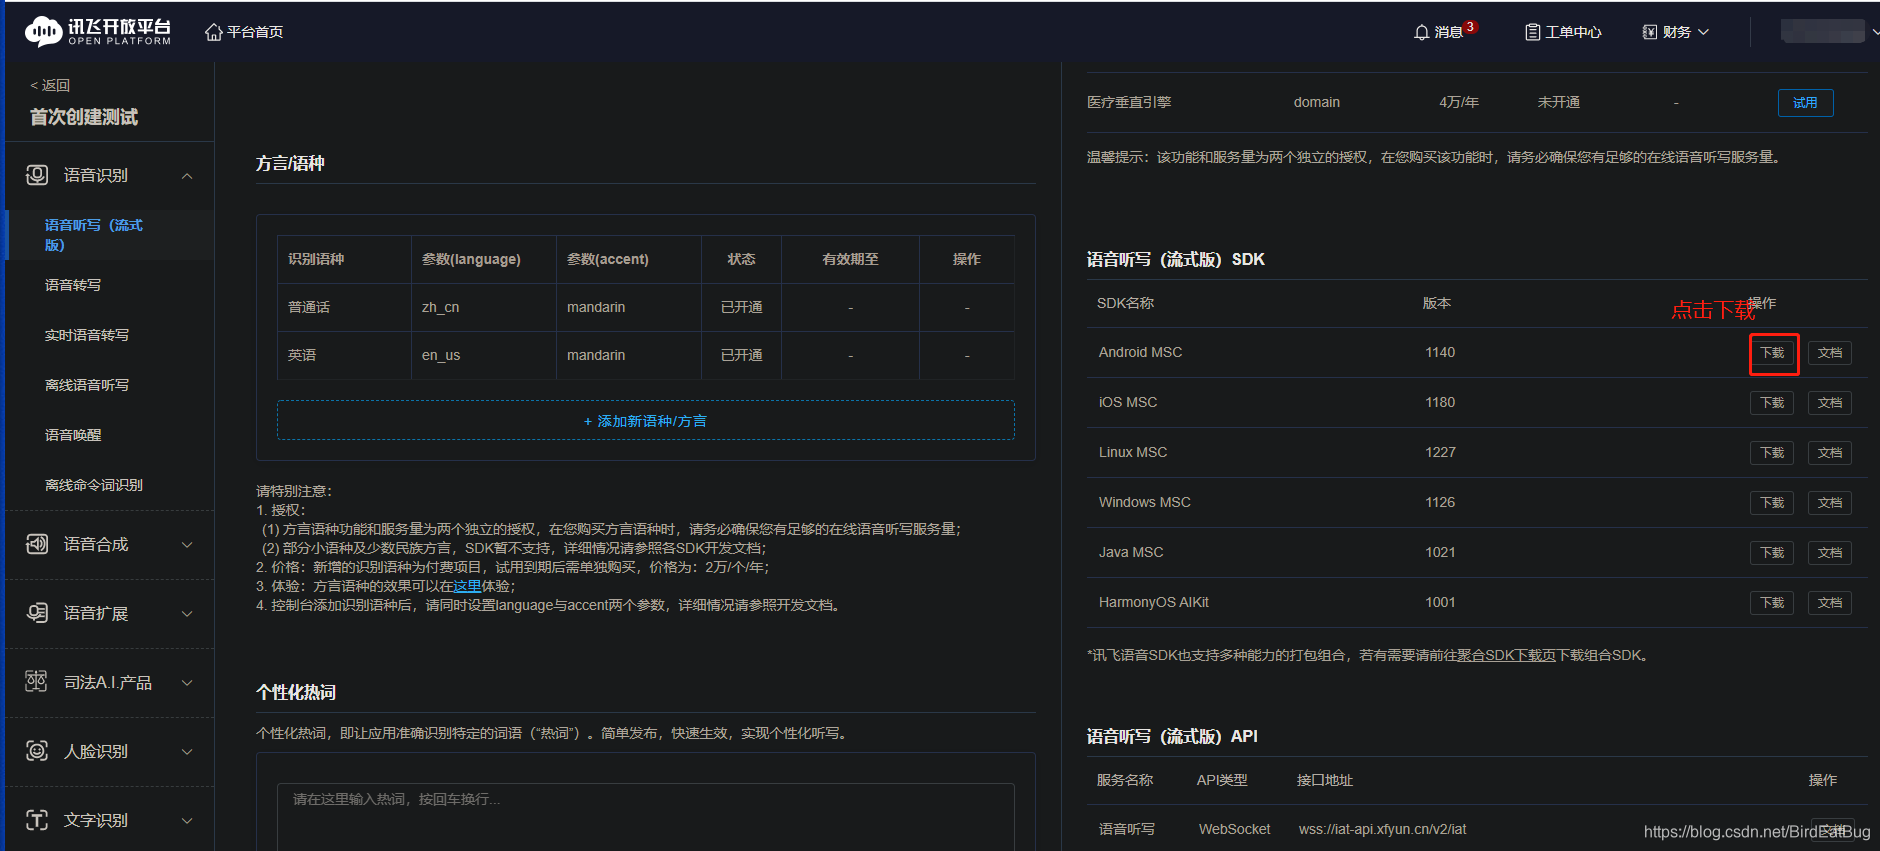Collapse the 语音识别 section chevron

(187, 176)
